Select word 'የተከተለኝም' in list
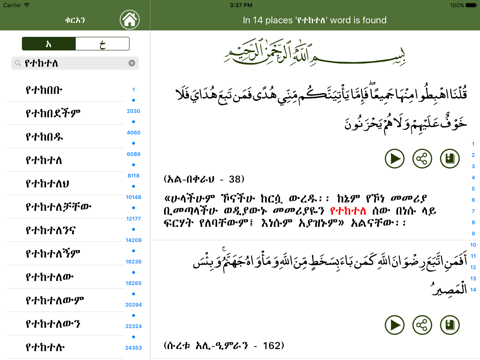 [66, 254]
